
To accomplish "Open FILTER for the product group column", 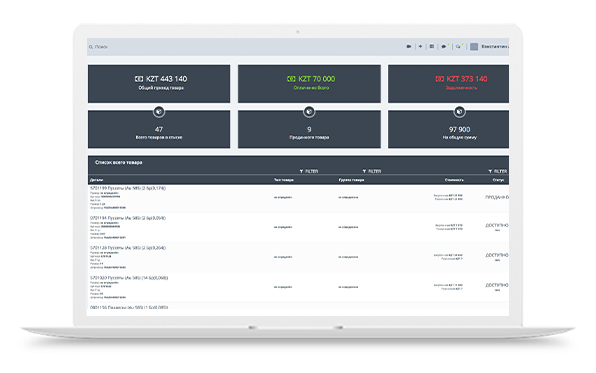I will pyautogui.click(x=372, y=171).
